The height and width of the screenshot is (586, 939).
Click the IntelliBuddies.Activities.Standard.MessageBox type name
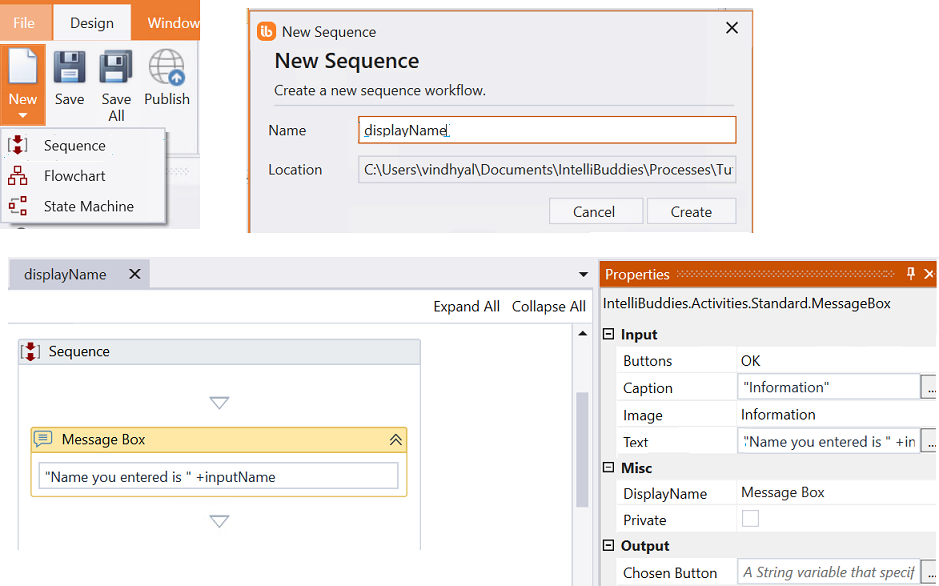pyautogui.click(x=746, y=303)
